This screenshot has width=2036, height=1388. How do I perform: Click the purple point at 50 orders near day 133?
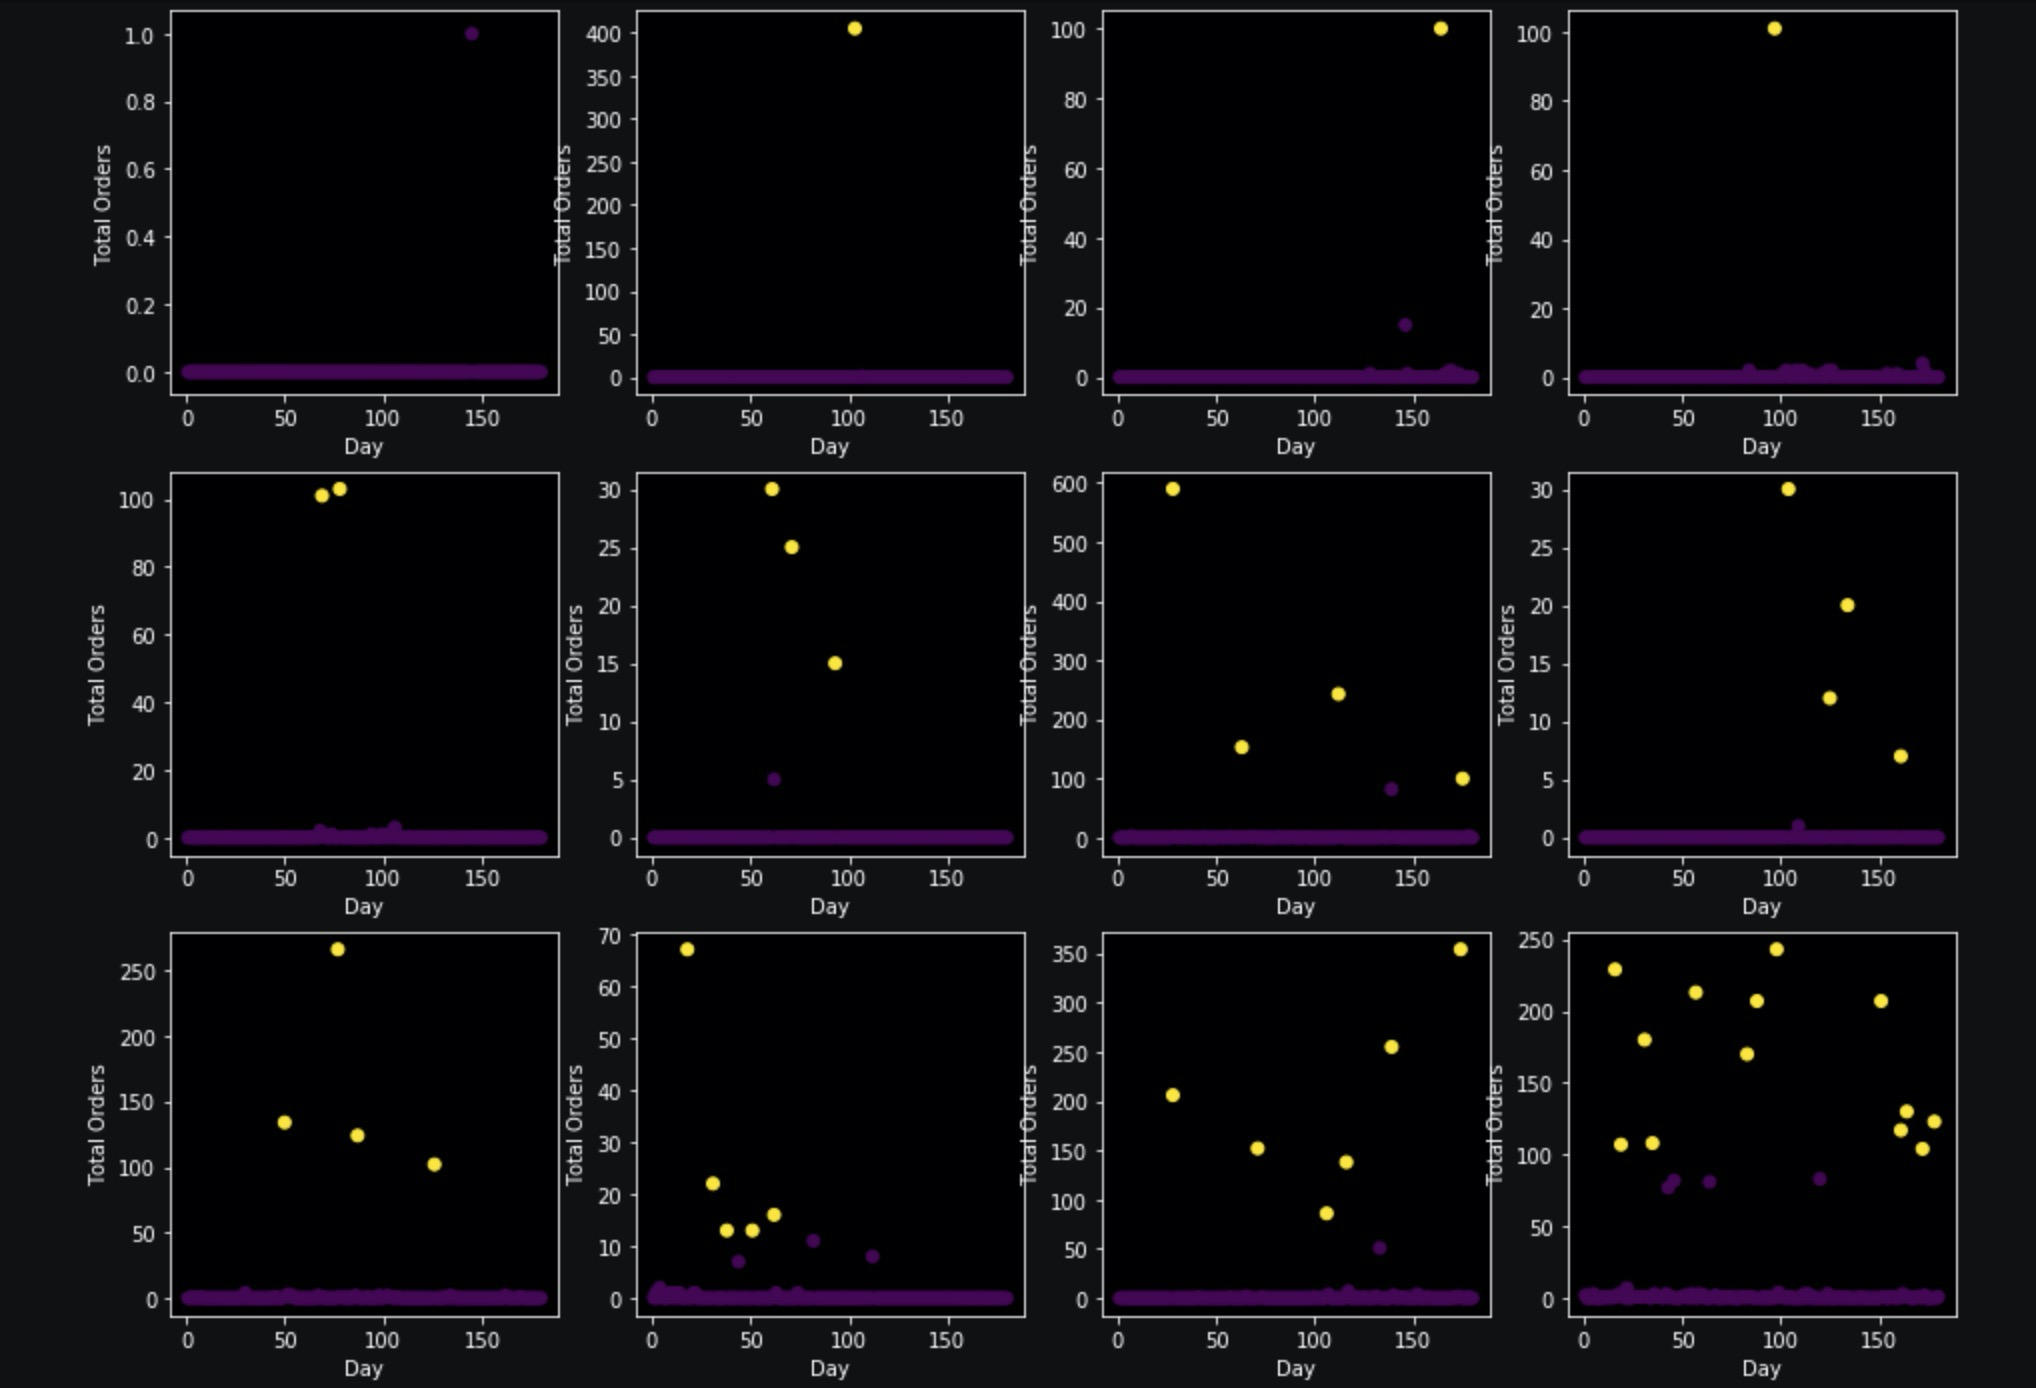(x=1379, y=1247)
